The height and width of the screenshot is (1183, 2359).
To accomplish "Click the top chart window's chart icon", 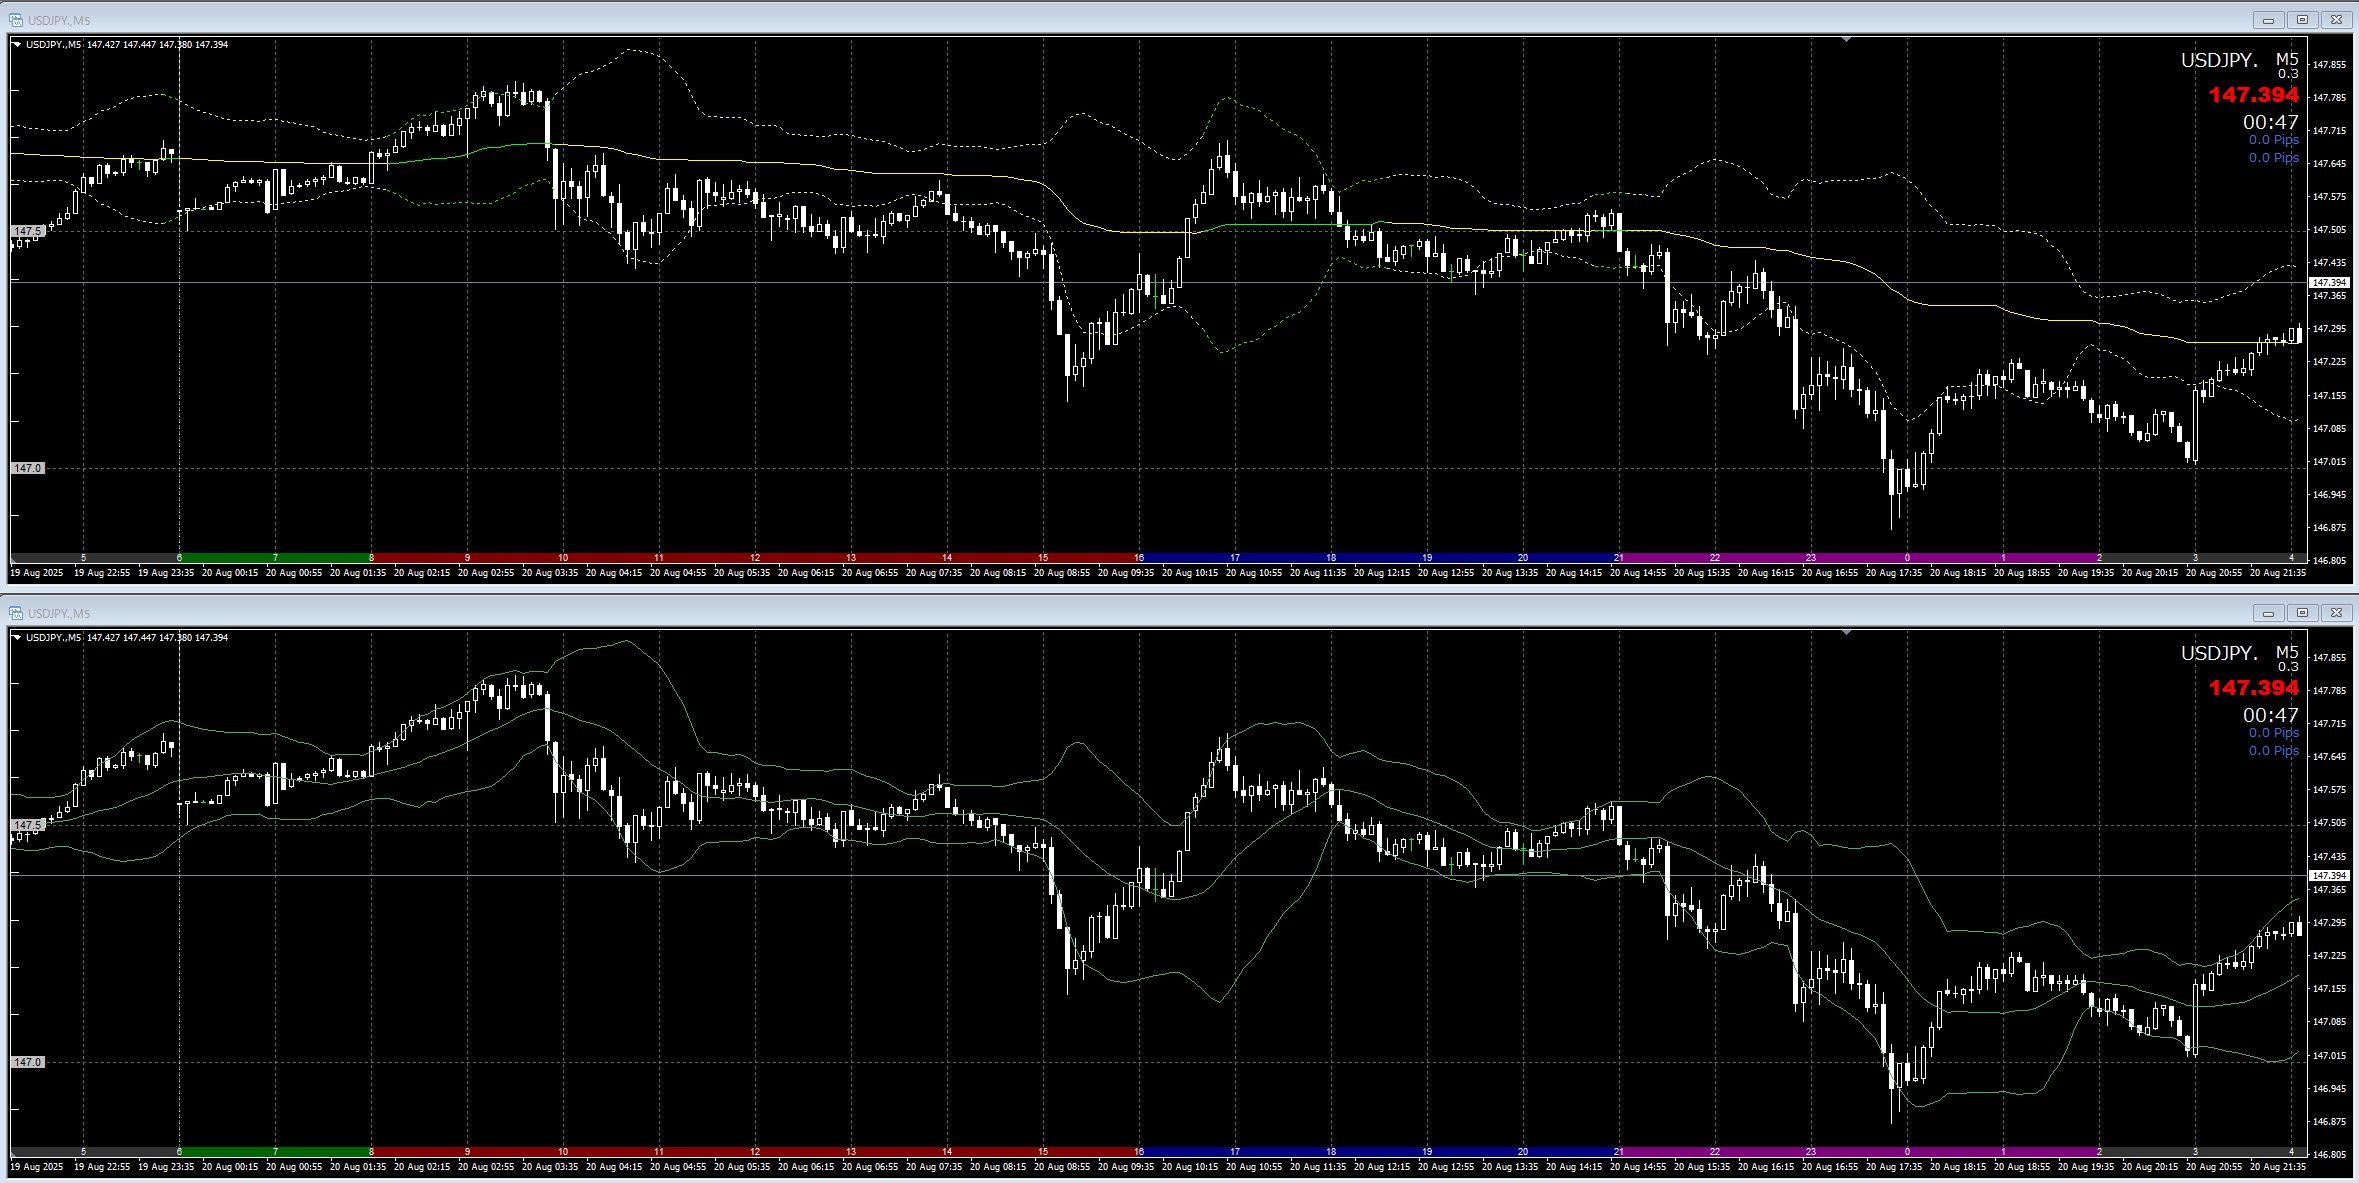I will coord(16,20).
